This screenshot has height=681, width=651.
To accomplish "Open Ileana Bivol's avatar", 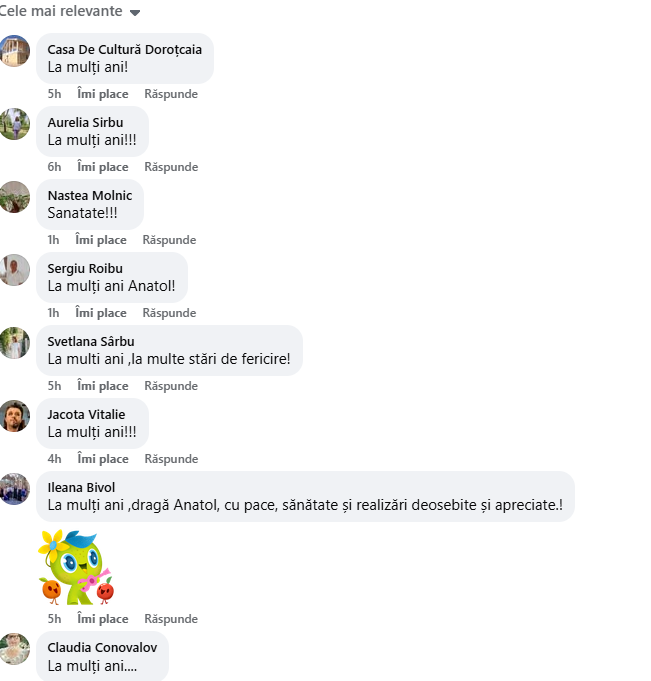I will (14, 489).
